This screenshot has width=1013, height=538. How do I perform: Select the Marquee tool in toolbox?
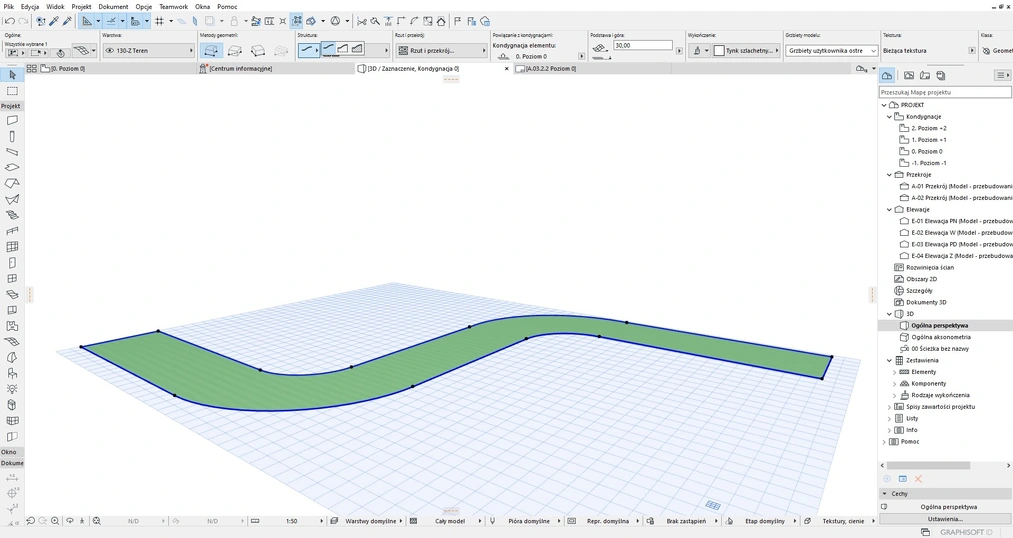(x=12, y=91)
